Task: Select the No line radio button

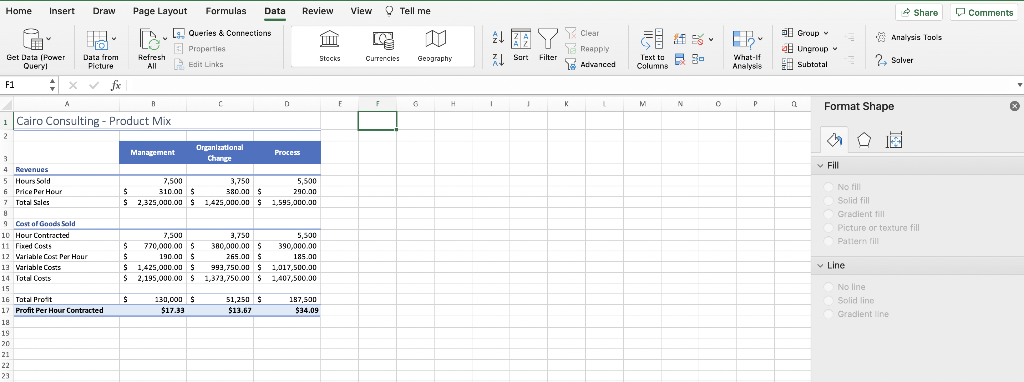Action: pyautogui.click(x=829, y=287)
